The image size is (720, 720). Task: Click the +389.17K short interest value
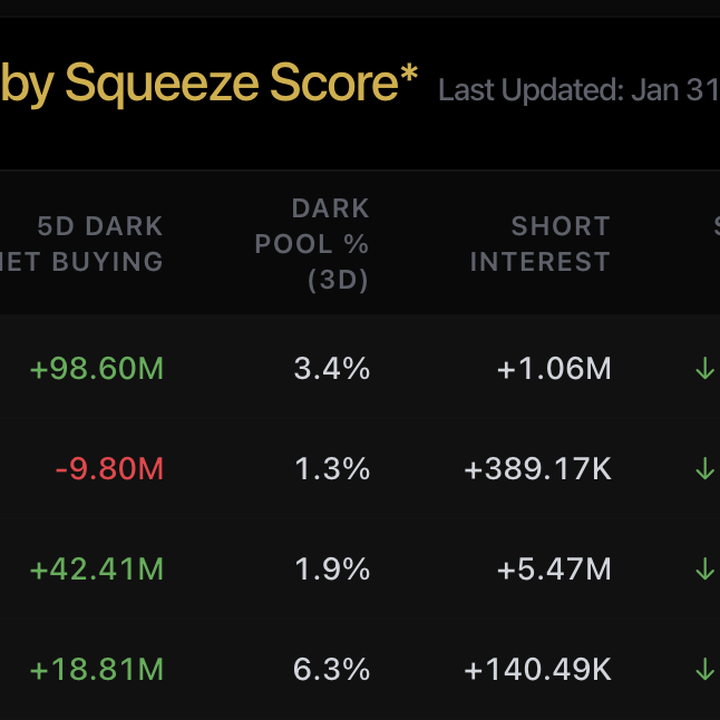click(538, 469)
